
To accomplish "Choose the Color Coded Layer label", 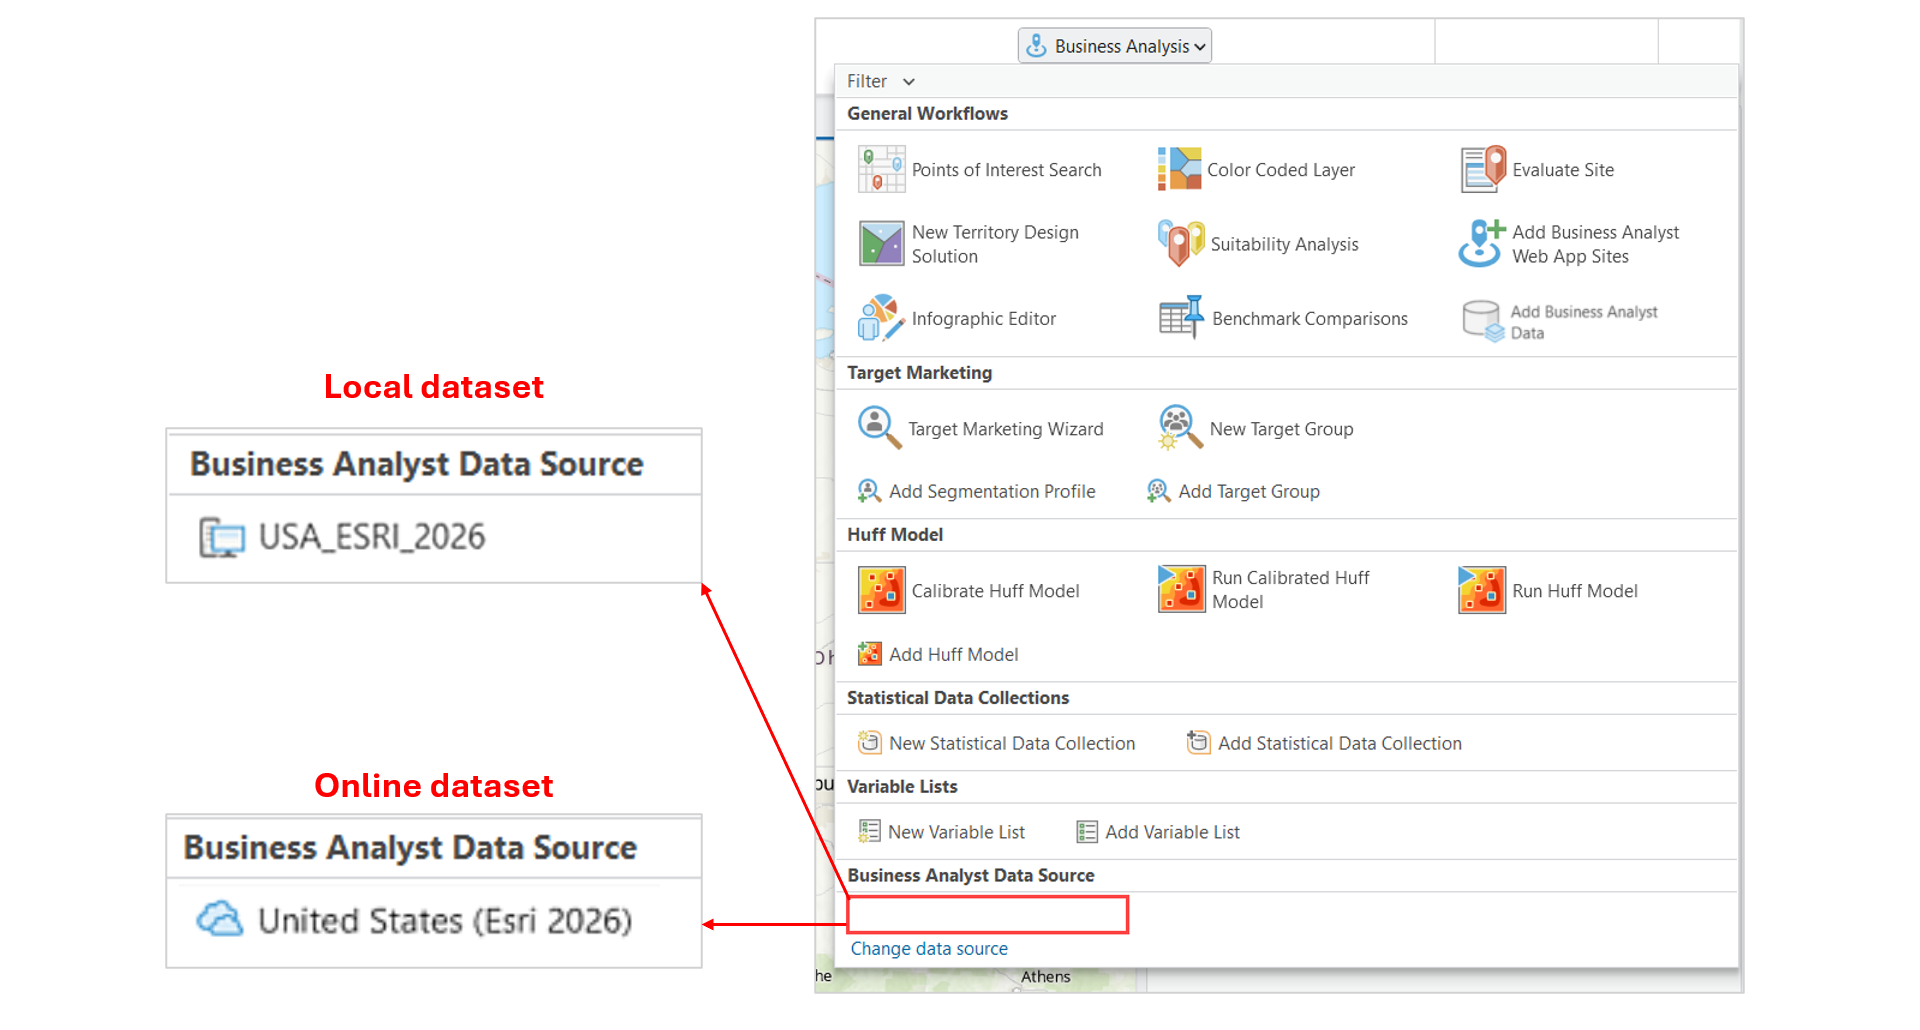I will [x=1281, y=170].
